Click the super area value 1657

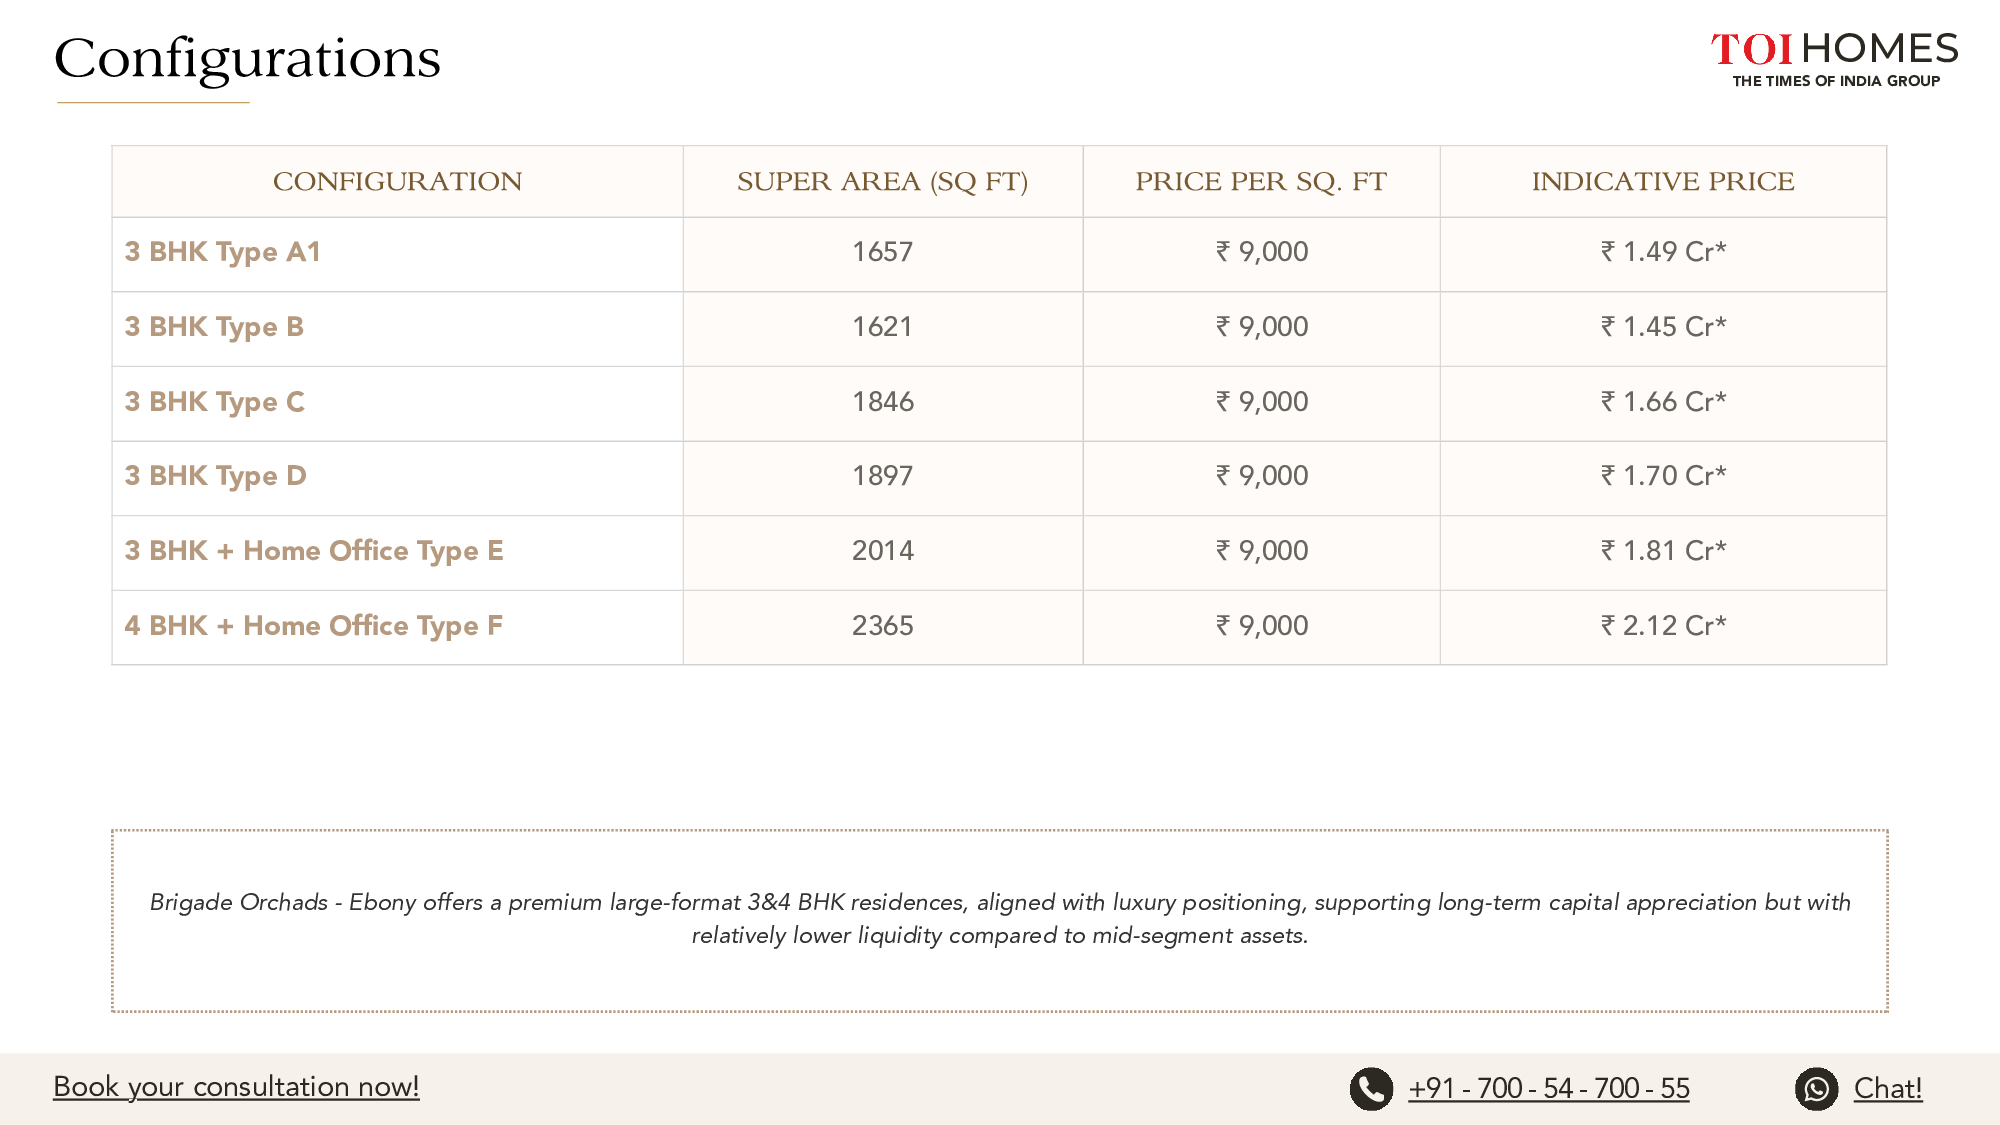click(883, 252)
